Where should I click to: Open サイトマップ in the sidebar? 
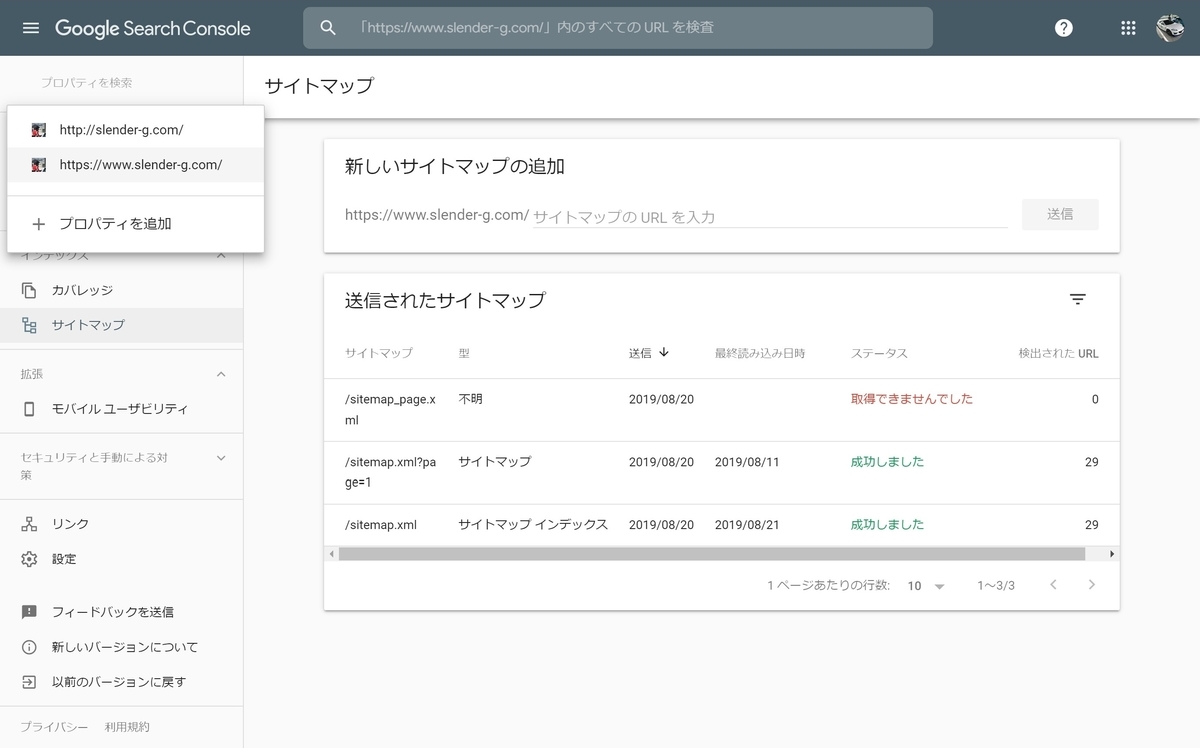tap(121, 325)
